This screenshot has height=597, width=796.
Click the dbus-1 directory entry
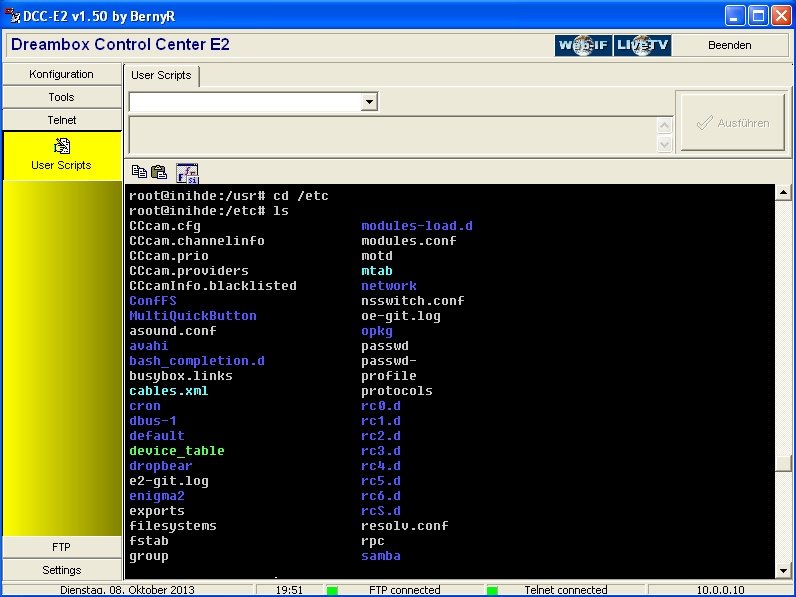153,421
